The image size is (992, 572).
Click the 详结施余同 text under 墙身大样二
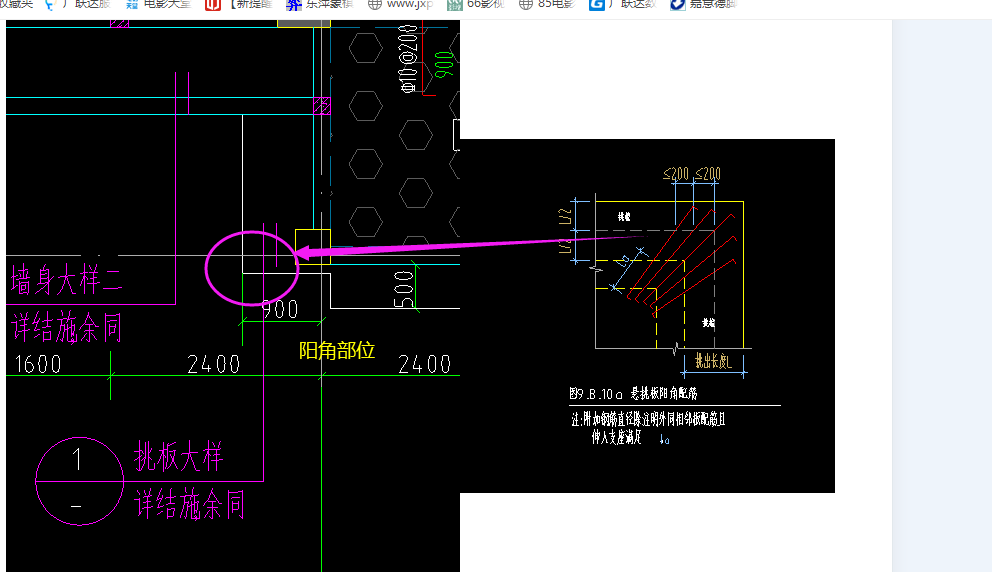coord(66,327)
